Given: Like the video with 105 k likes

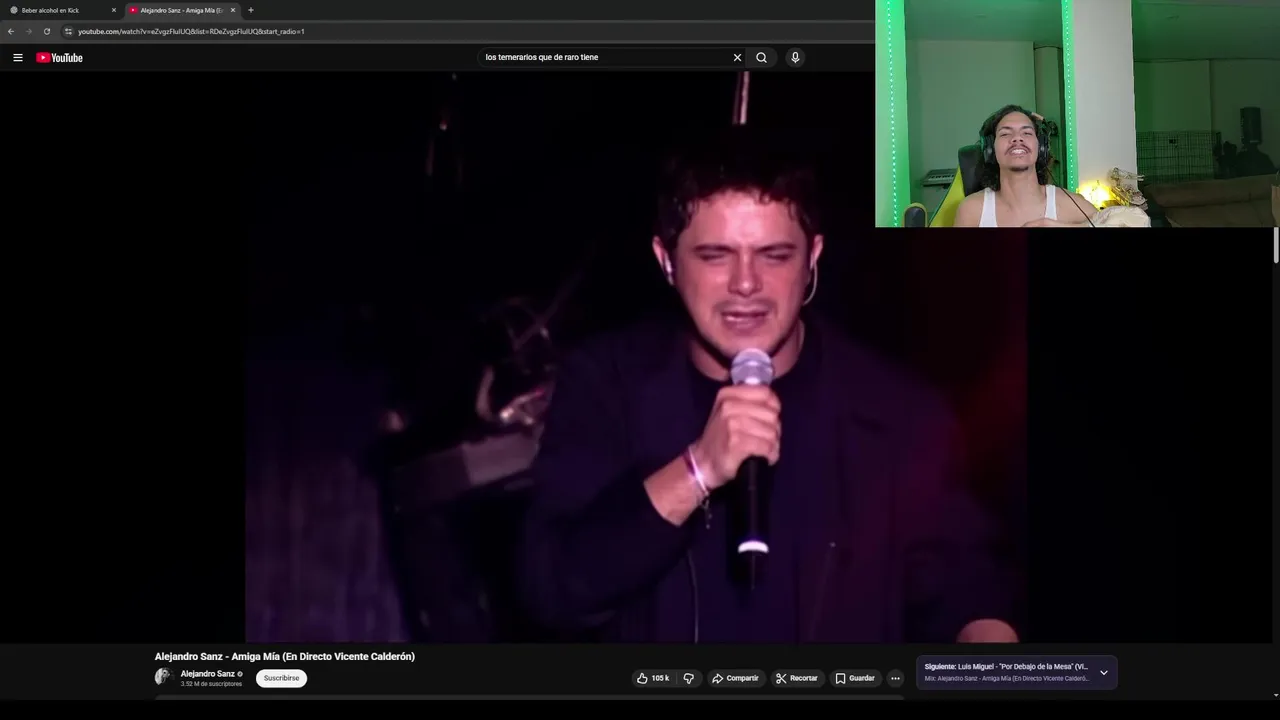Looking at the screenshot, I should [652, 678].
